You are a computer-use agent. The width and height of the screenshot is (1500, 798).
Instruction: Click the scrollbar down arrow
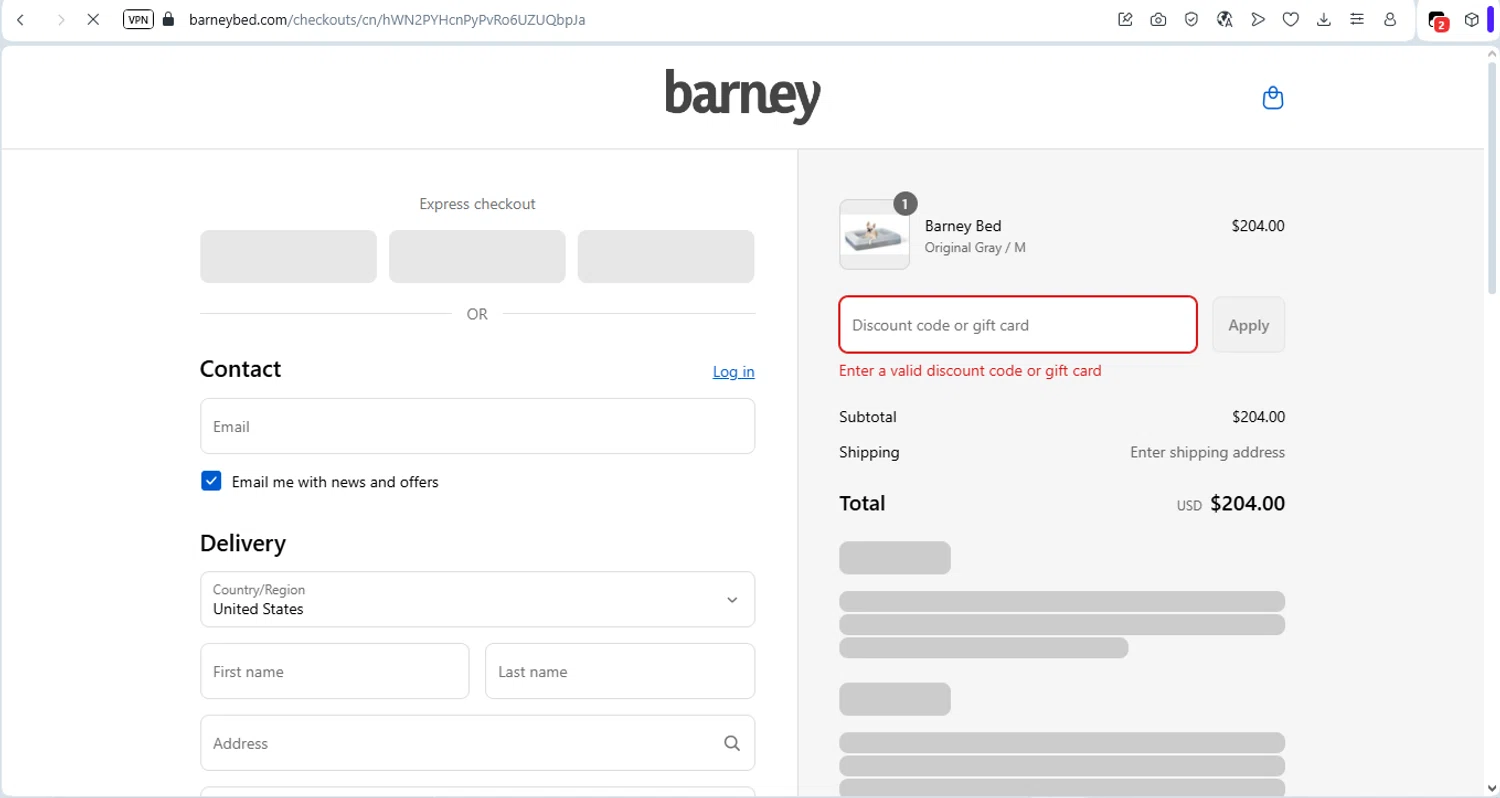click(1491, 789)
